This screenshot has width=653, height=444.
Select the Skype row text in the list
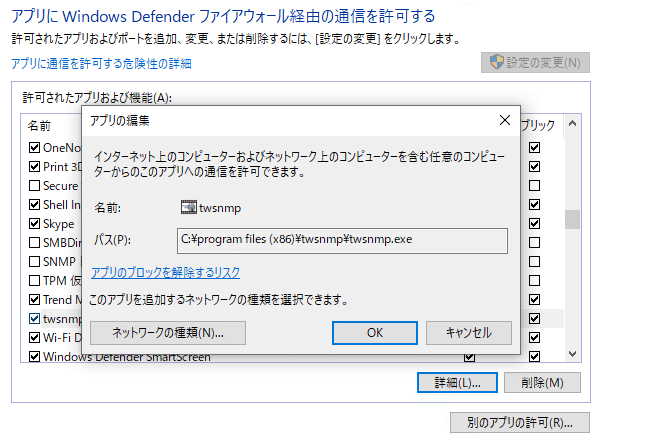click(58, 224)
